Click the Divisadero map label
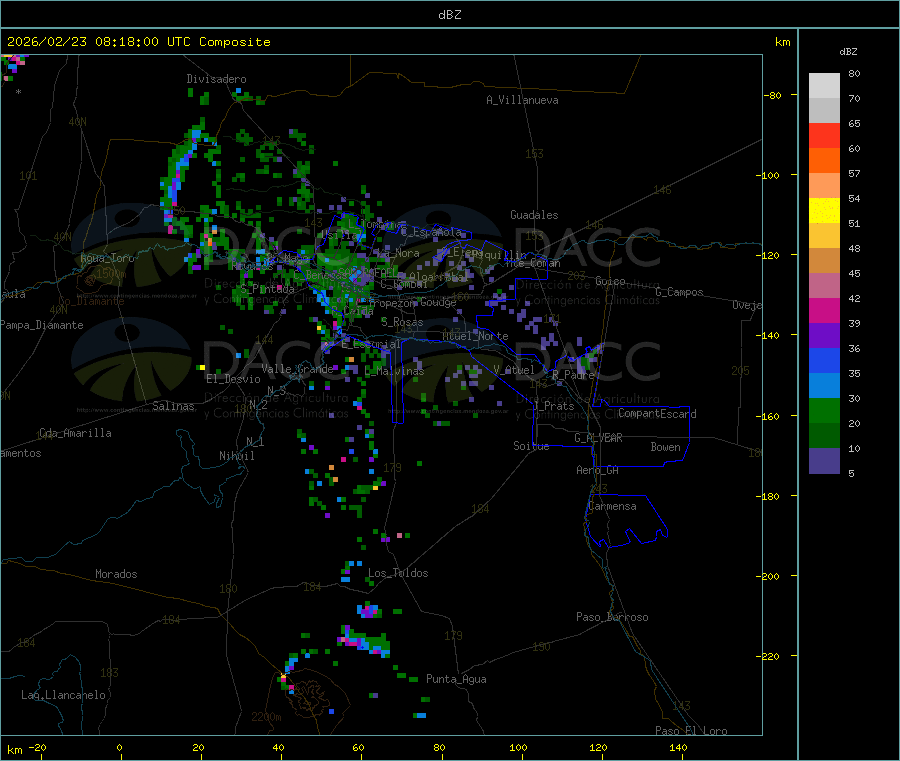 (x=216, y=79)
